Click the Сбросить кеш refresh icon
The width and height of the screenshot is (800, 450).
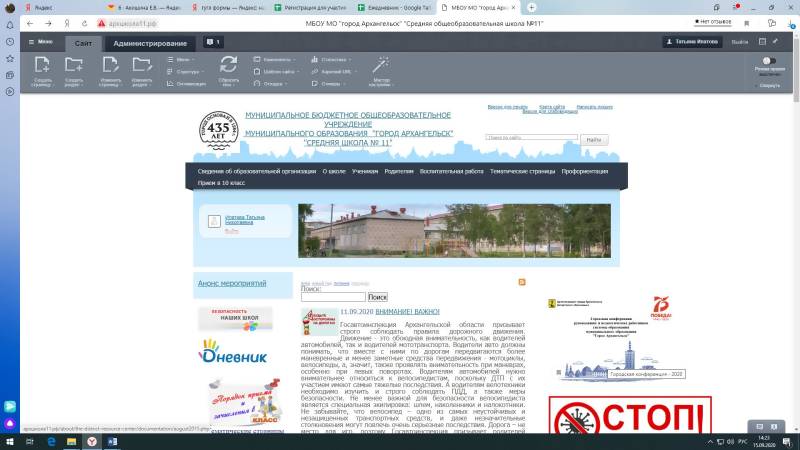click(x=228, y=66)
